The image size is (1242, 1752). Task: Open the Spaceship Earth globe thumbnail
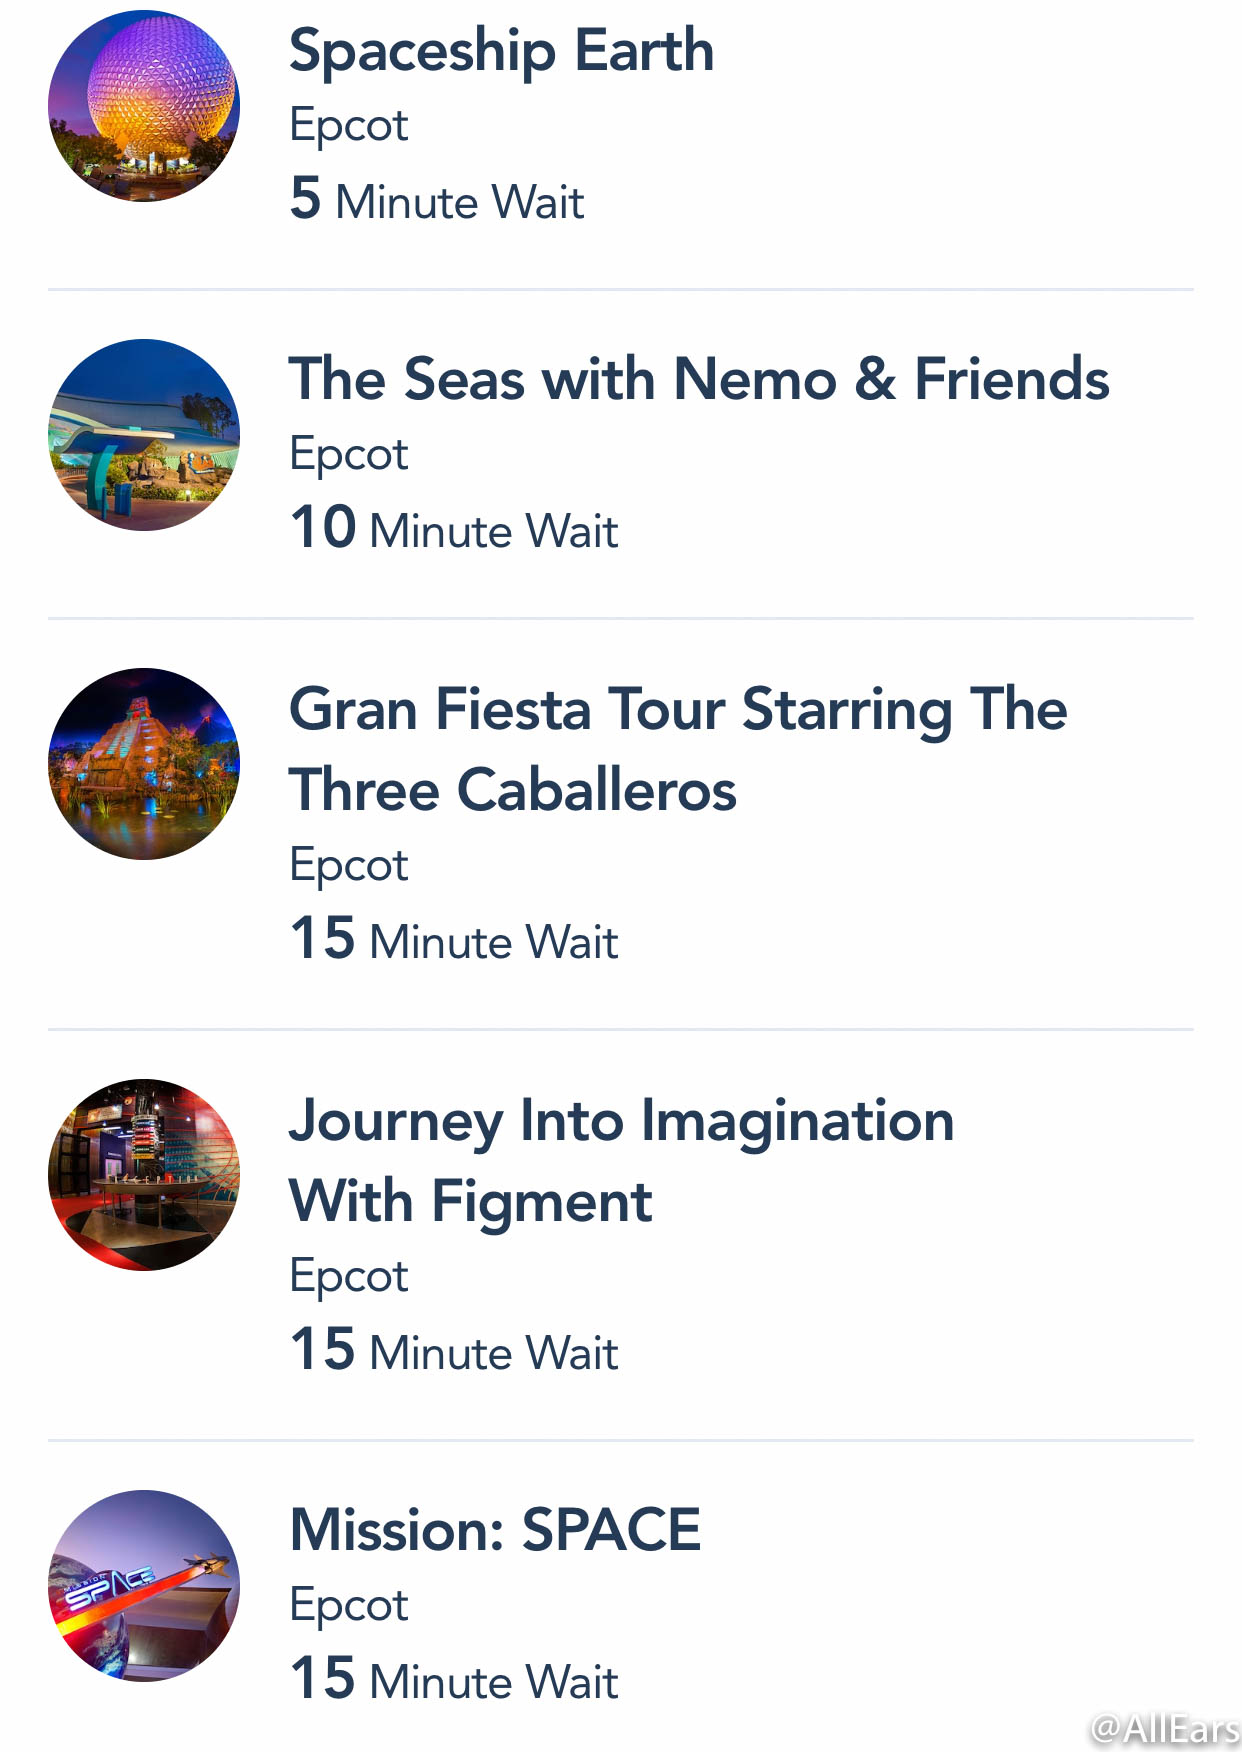click(x=144, y=106)
